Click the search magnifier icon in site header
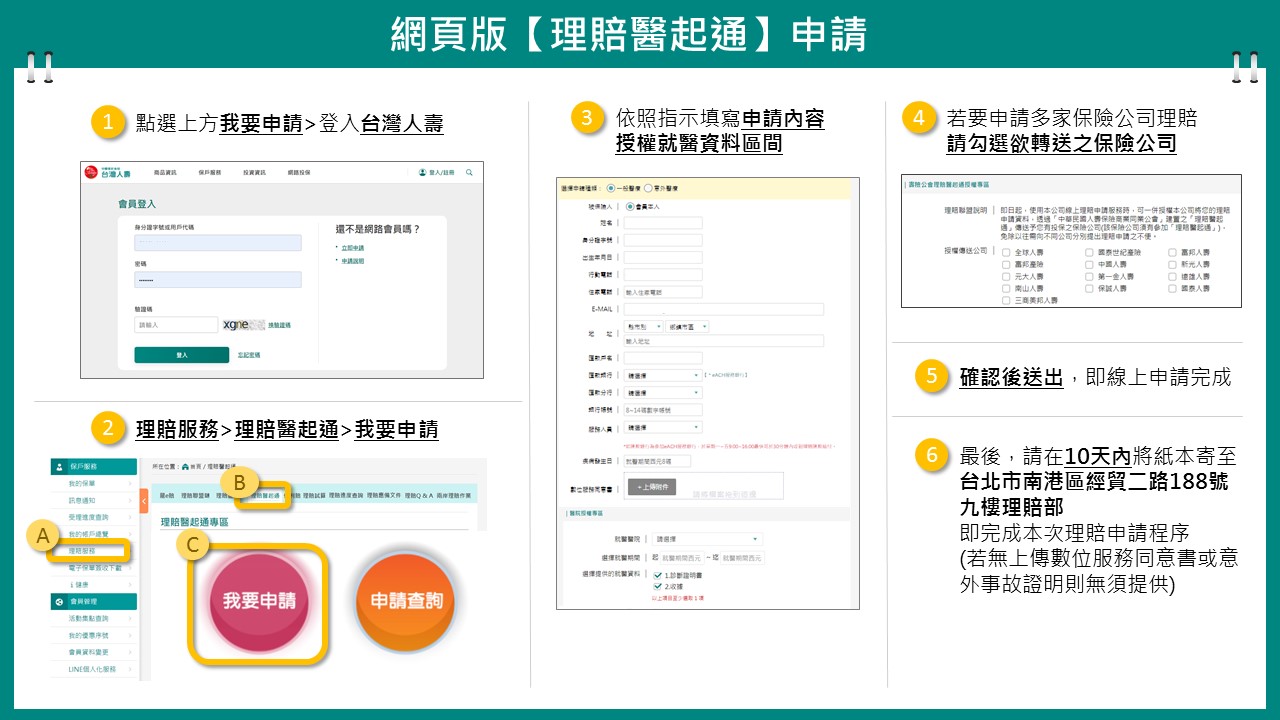The image size is (1280, 720). (x=469, y=172)
